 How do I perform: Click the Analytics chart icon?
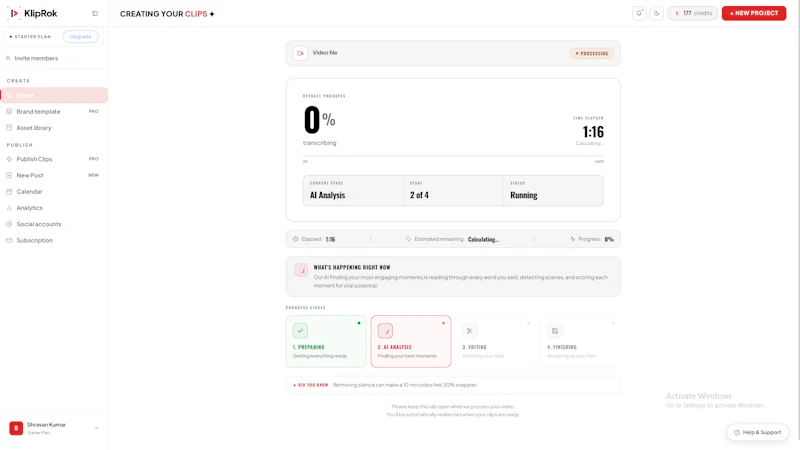pos(9,208)
